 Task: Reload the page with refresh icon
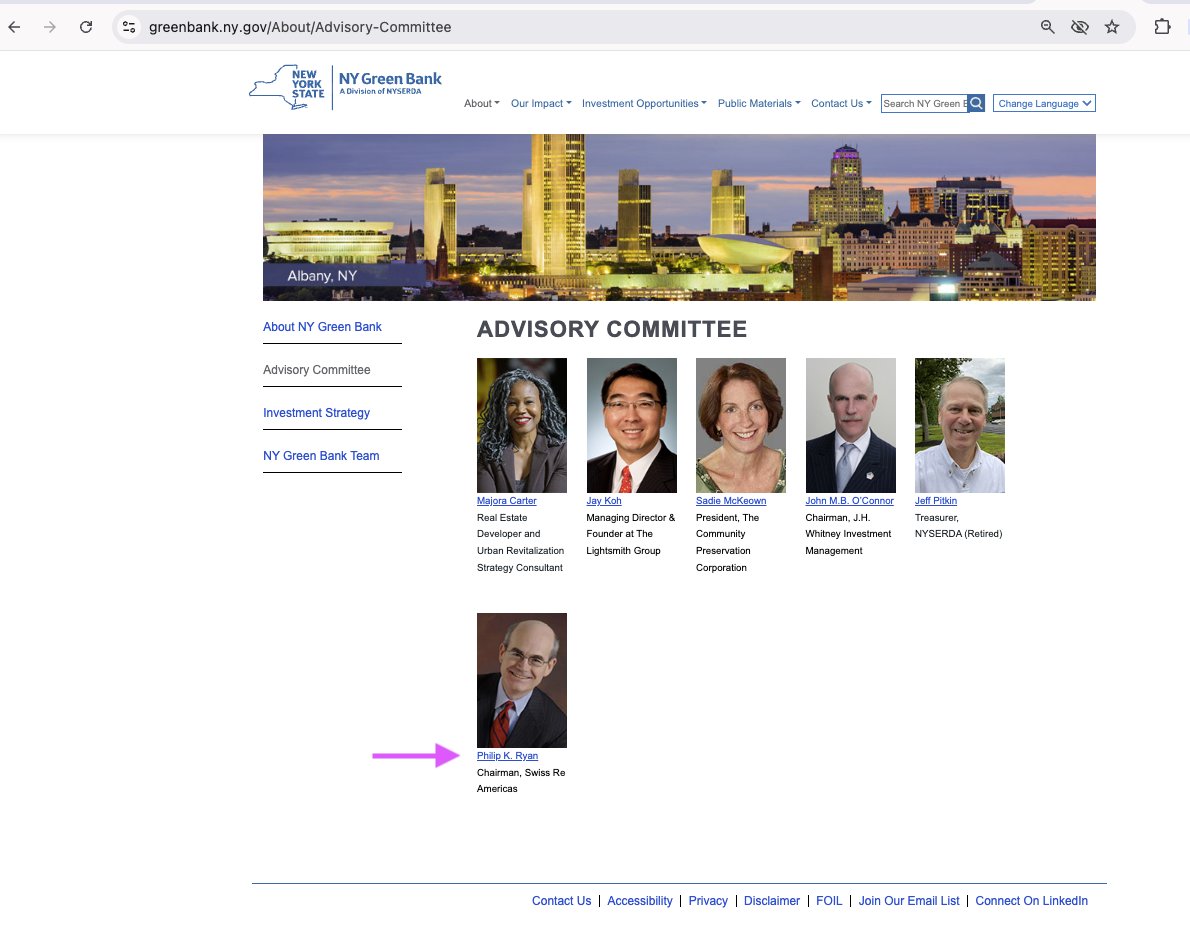(86, 27)
